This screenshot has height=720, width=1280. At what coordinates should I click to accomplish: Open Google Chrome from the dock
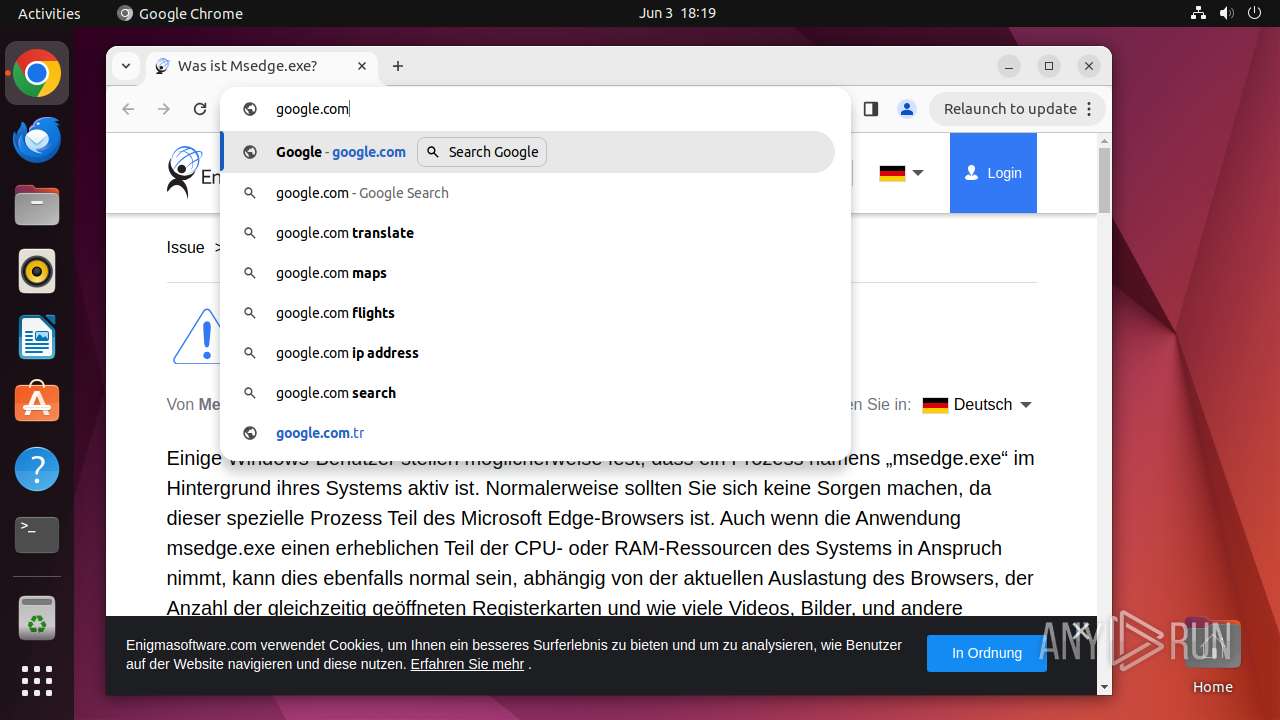coord(37,74)
